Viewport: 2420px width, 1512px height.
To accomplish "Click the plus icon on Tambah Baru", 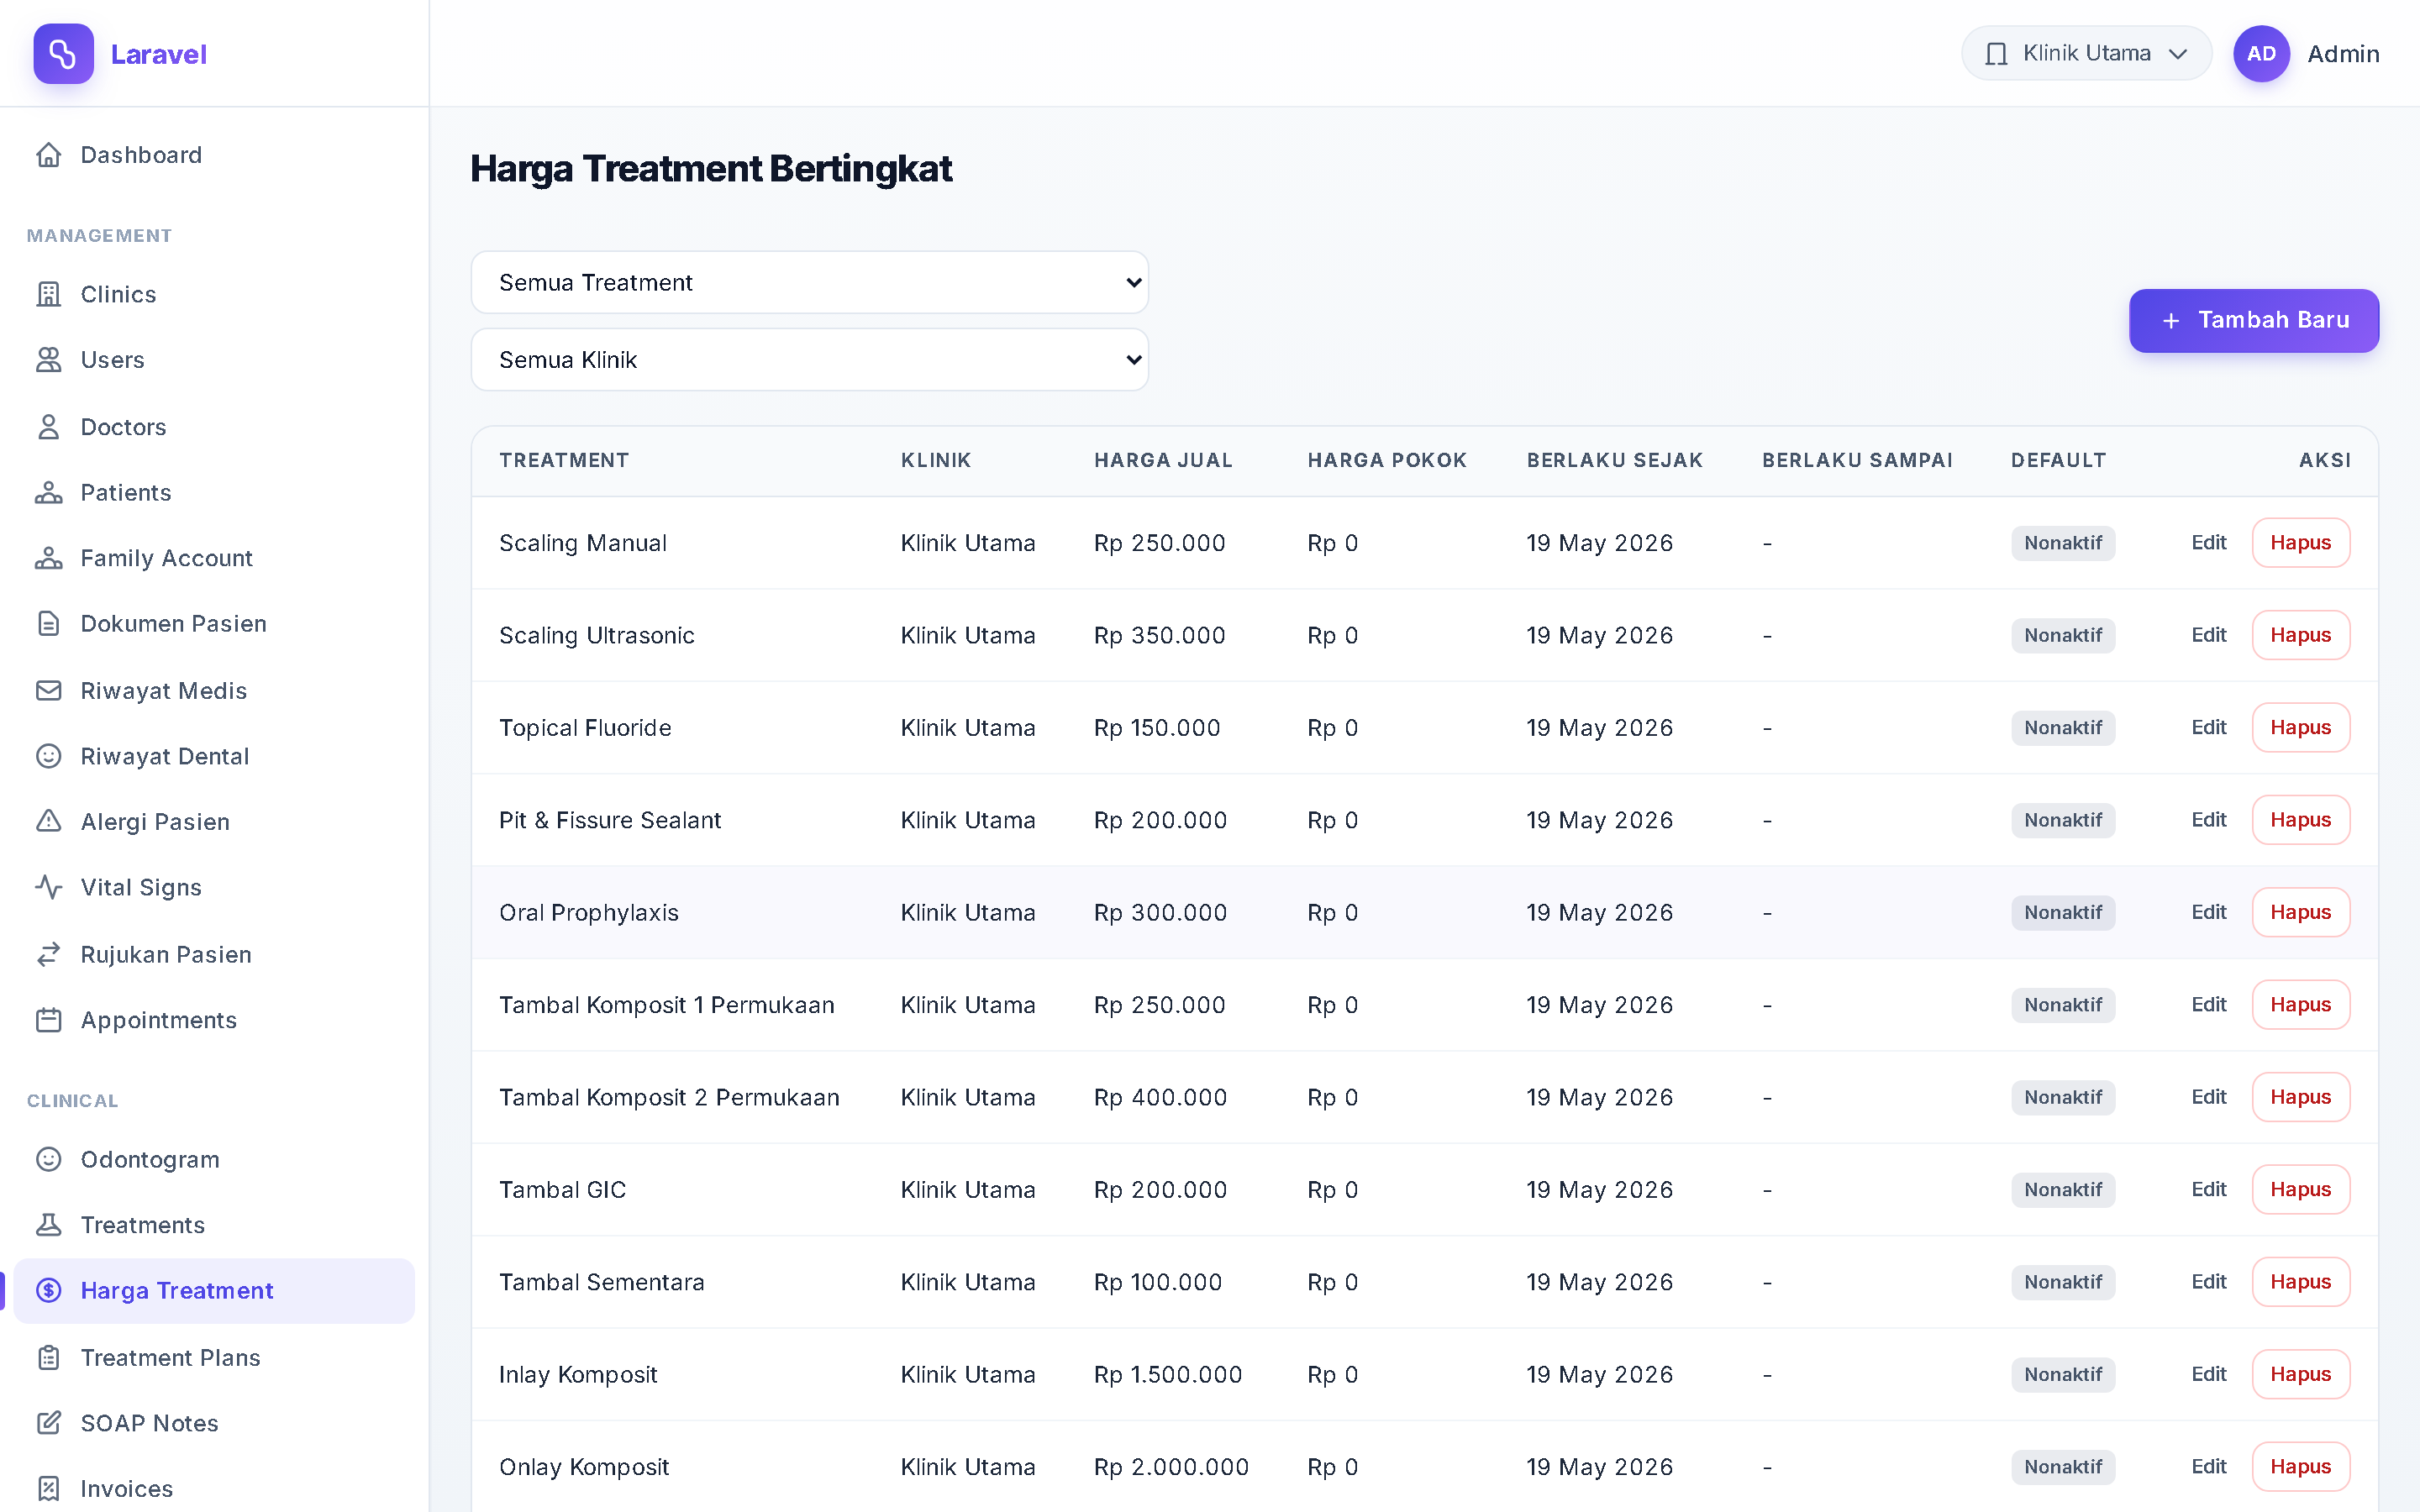I will 2170,321.
